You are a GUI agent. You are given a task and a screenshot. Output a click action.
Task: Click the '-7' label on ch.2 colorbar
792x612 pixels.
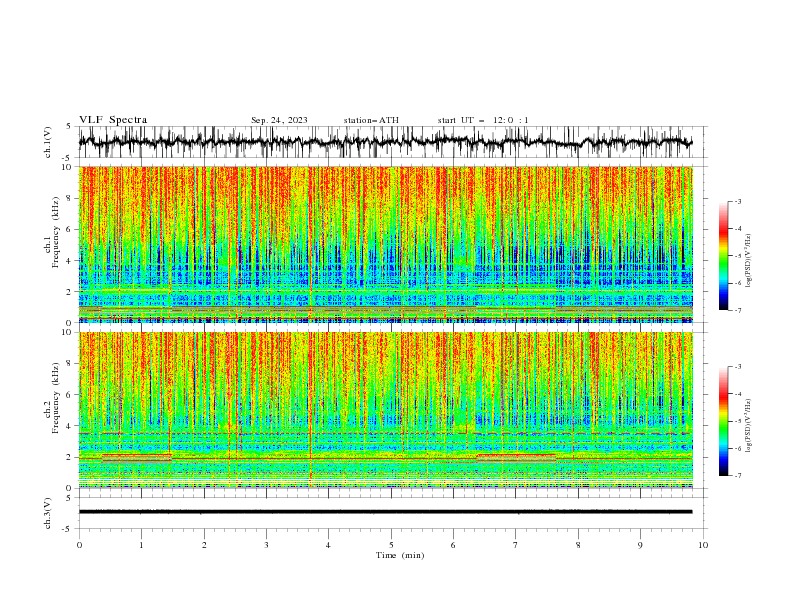tap(737, 476)
